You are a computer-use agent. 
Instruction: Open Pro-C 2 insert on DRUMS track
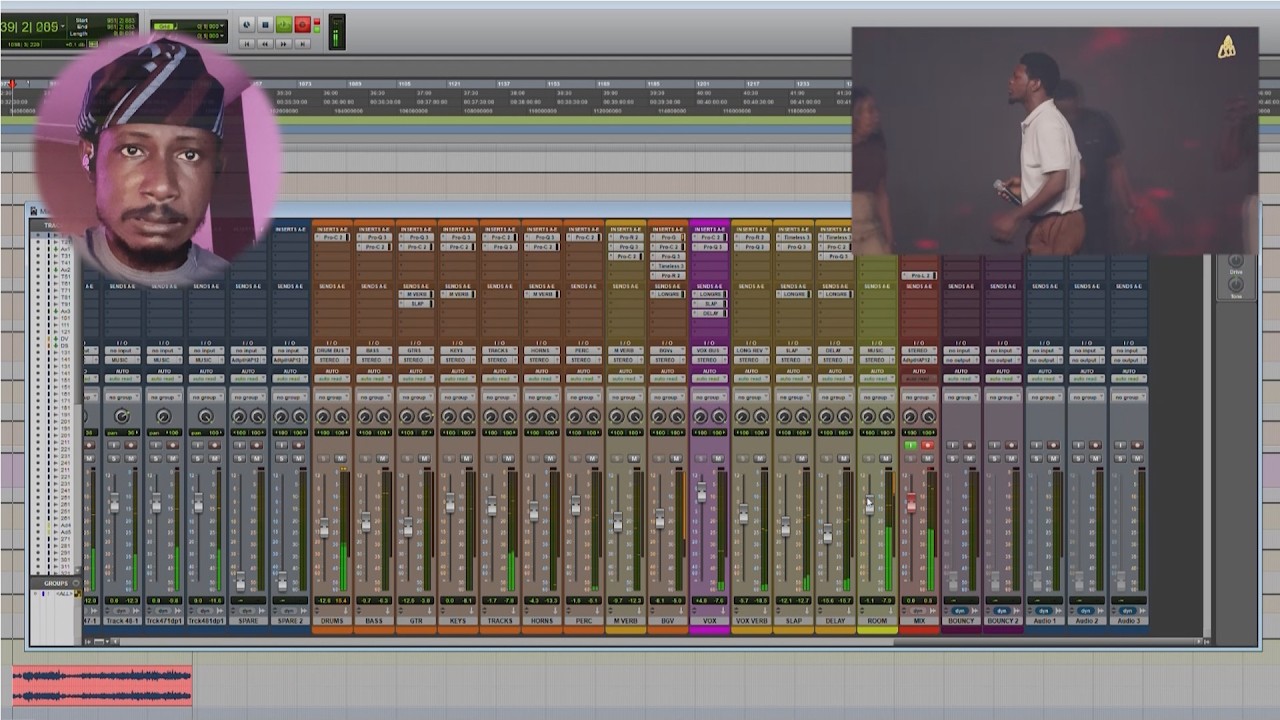pos(331,238)
